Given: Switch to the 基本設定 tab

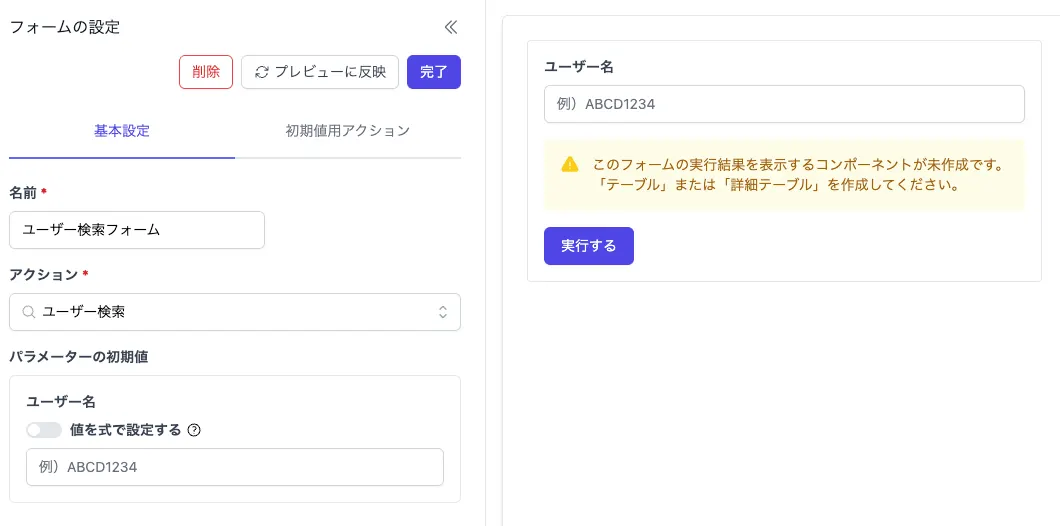Looking at the screenshot, I should 122,131.
